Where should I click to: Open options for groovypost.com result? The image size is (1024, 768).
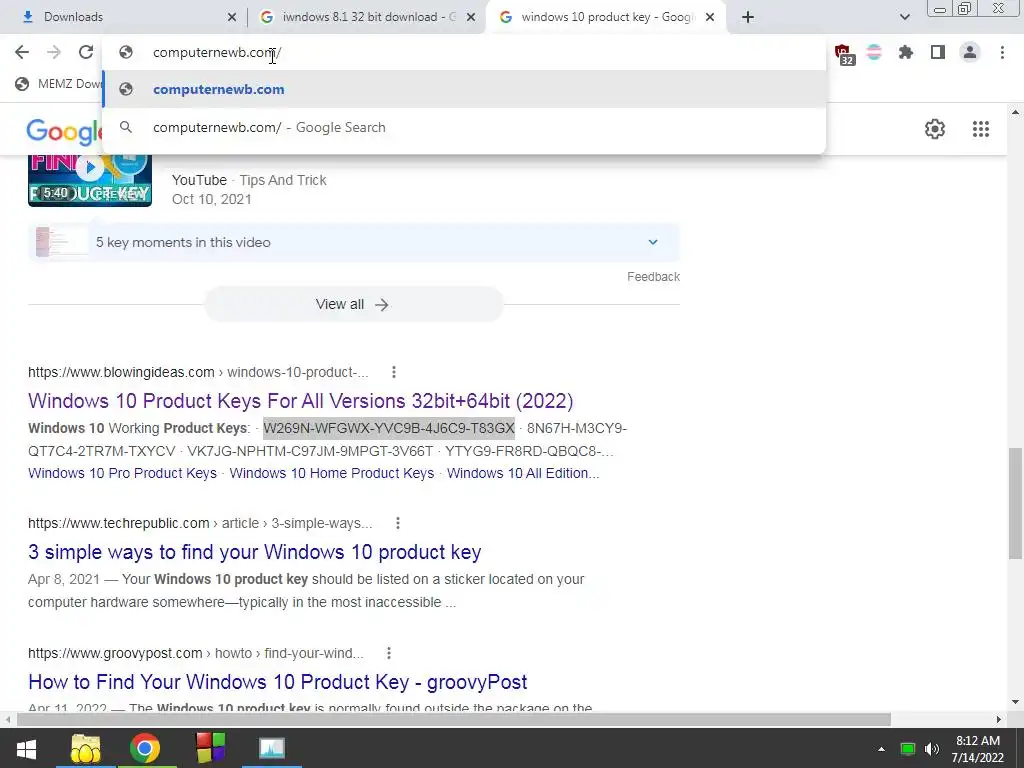coord(389,653)
